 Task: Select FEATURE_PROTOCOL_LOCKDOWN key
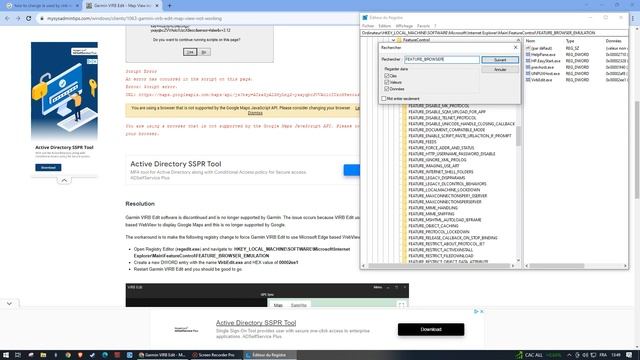pyautogui.click(x=438, y=232)
